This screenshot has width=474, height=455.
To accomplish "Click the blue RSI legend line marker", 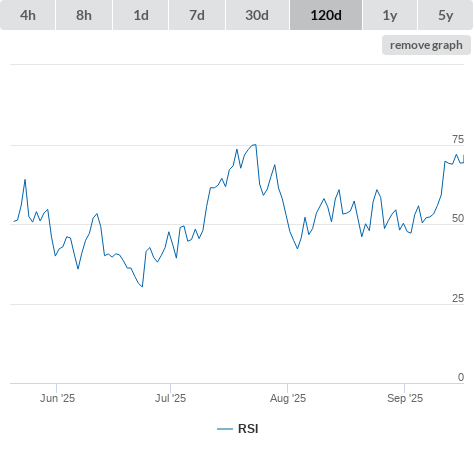I will [225, 429].
